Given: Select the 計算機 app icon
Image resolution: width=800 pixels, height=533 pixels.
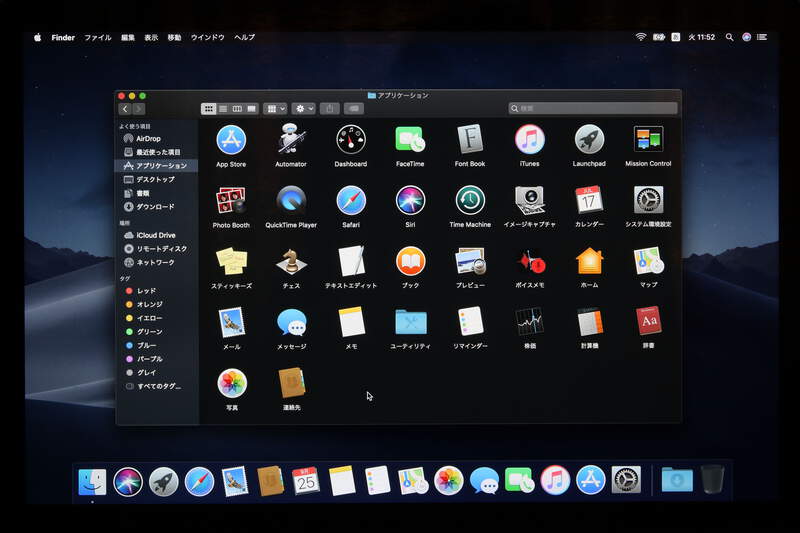Looking at the screenshot, I should pyautogui.click(x=590, y=321).
